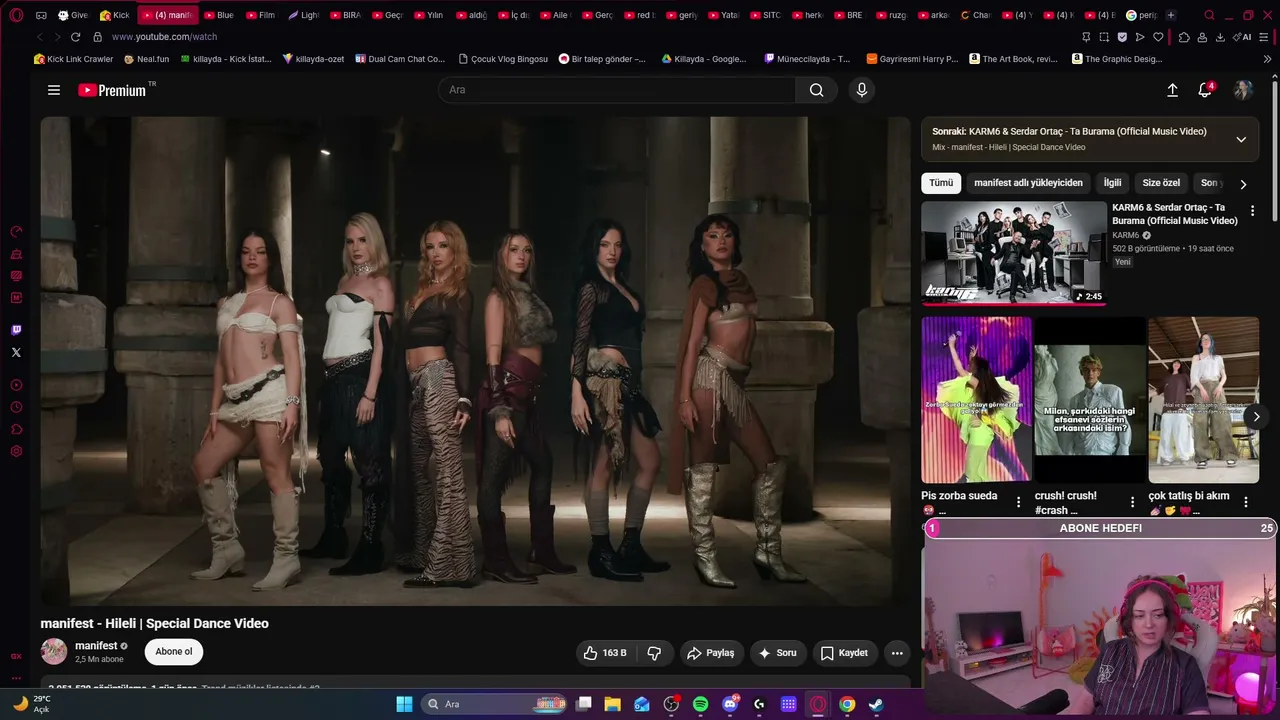This screenshot has width=1280, height=720.
Task: Open options for Pis zorba sueda short
Action: pyautogui.click(x=1019, y=502)
